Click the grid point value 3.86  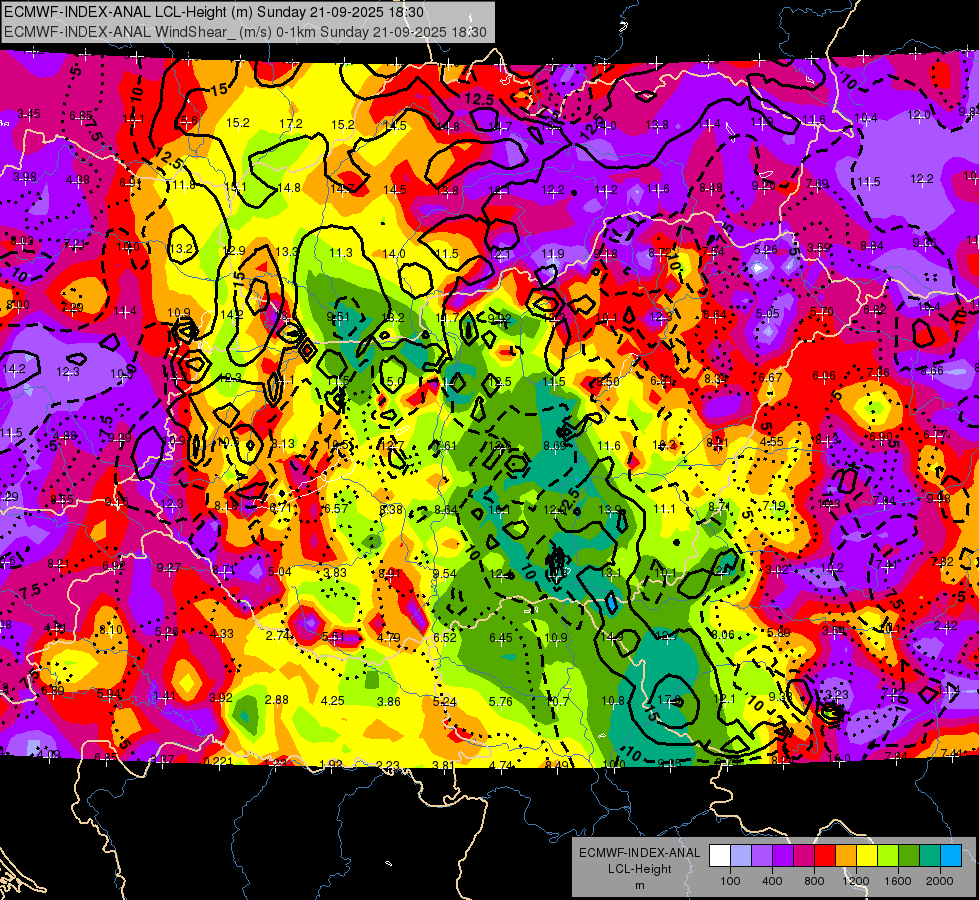click(388, 702)
